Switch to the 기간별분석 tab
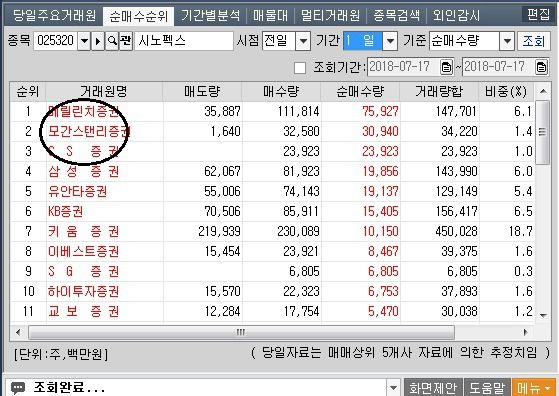The width and height of the screenshot is (559, 396). 210,16
